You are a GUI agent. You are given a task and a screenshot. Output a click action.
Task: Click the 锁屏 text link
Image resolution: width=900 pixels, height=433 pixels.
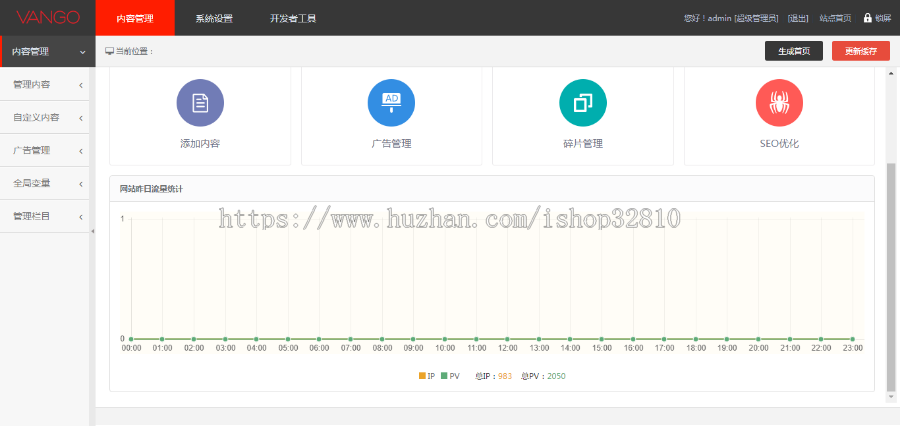883,18
